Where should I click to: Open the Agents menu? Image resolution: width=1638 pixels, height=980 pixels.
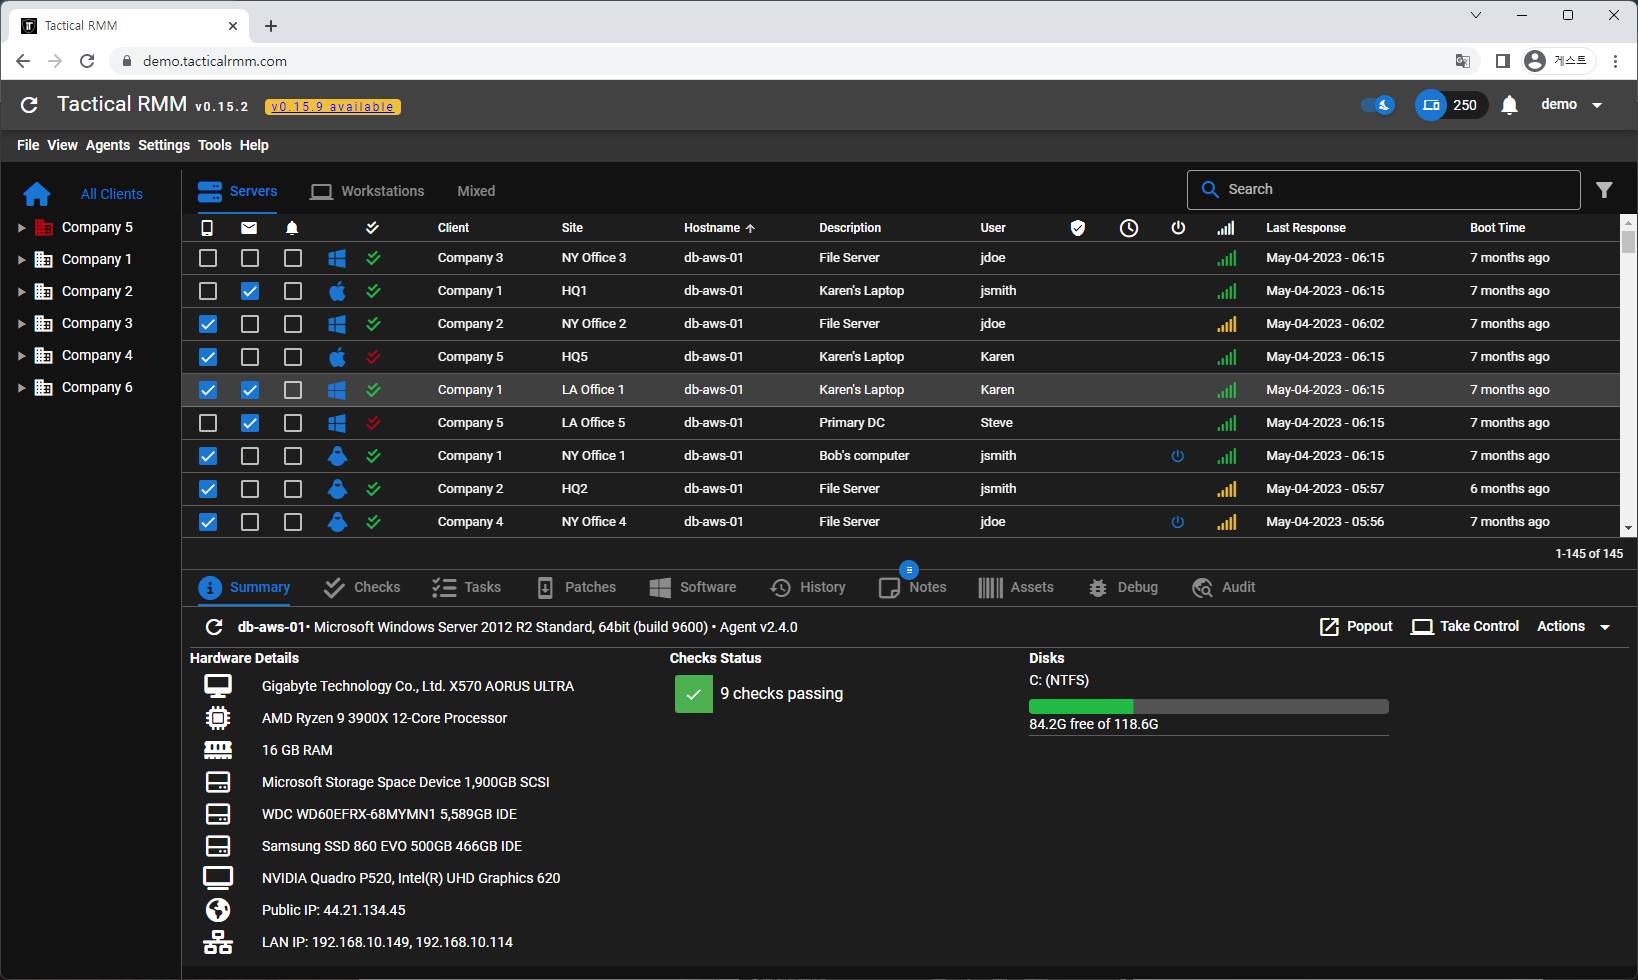(108, 145)
